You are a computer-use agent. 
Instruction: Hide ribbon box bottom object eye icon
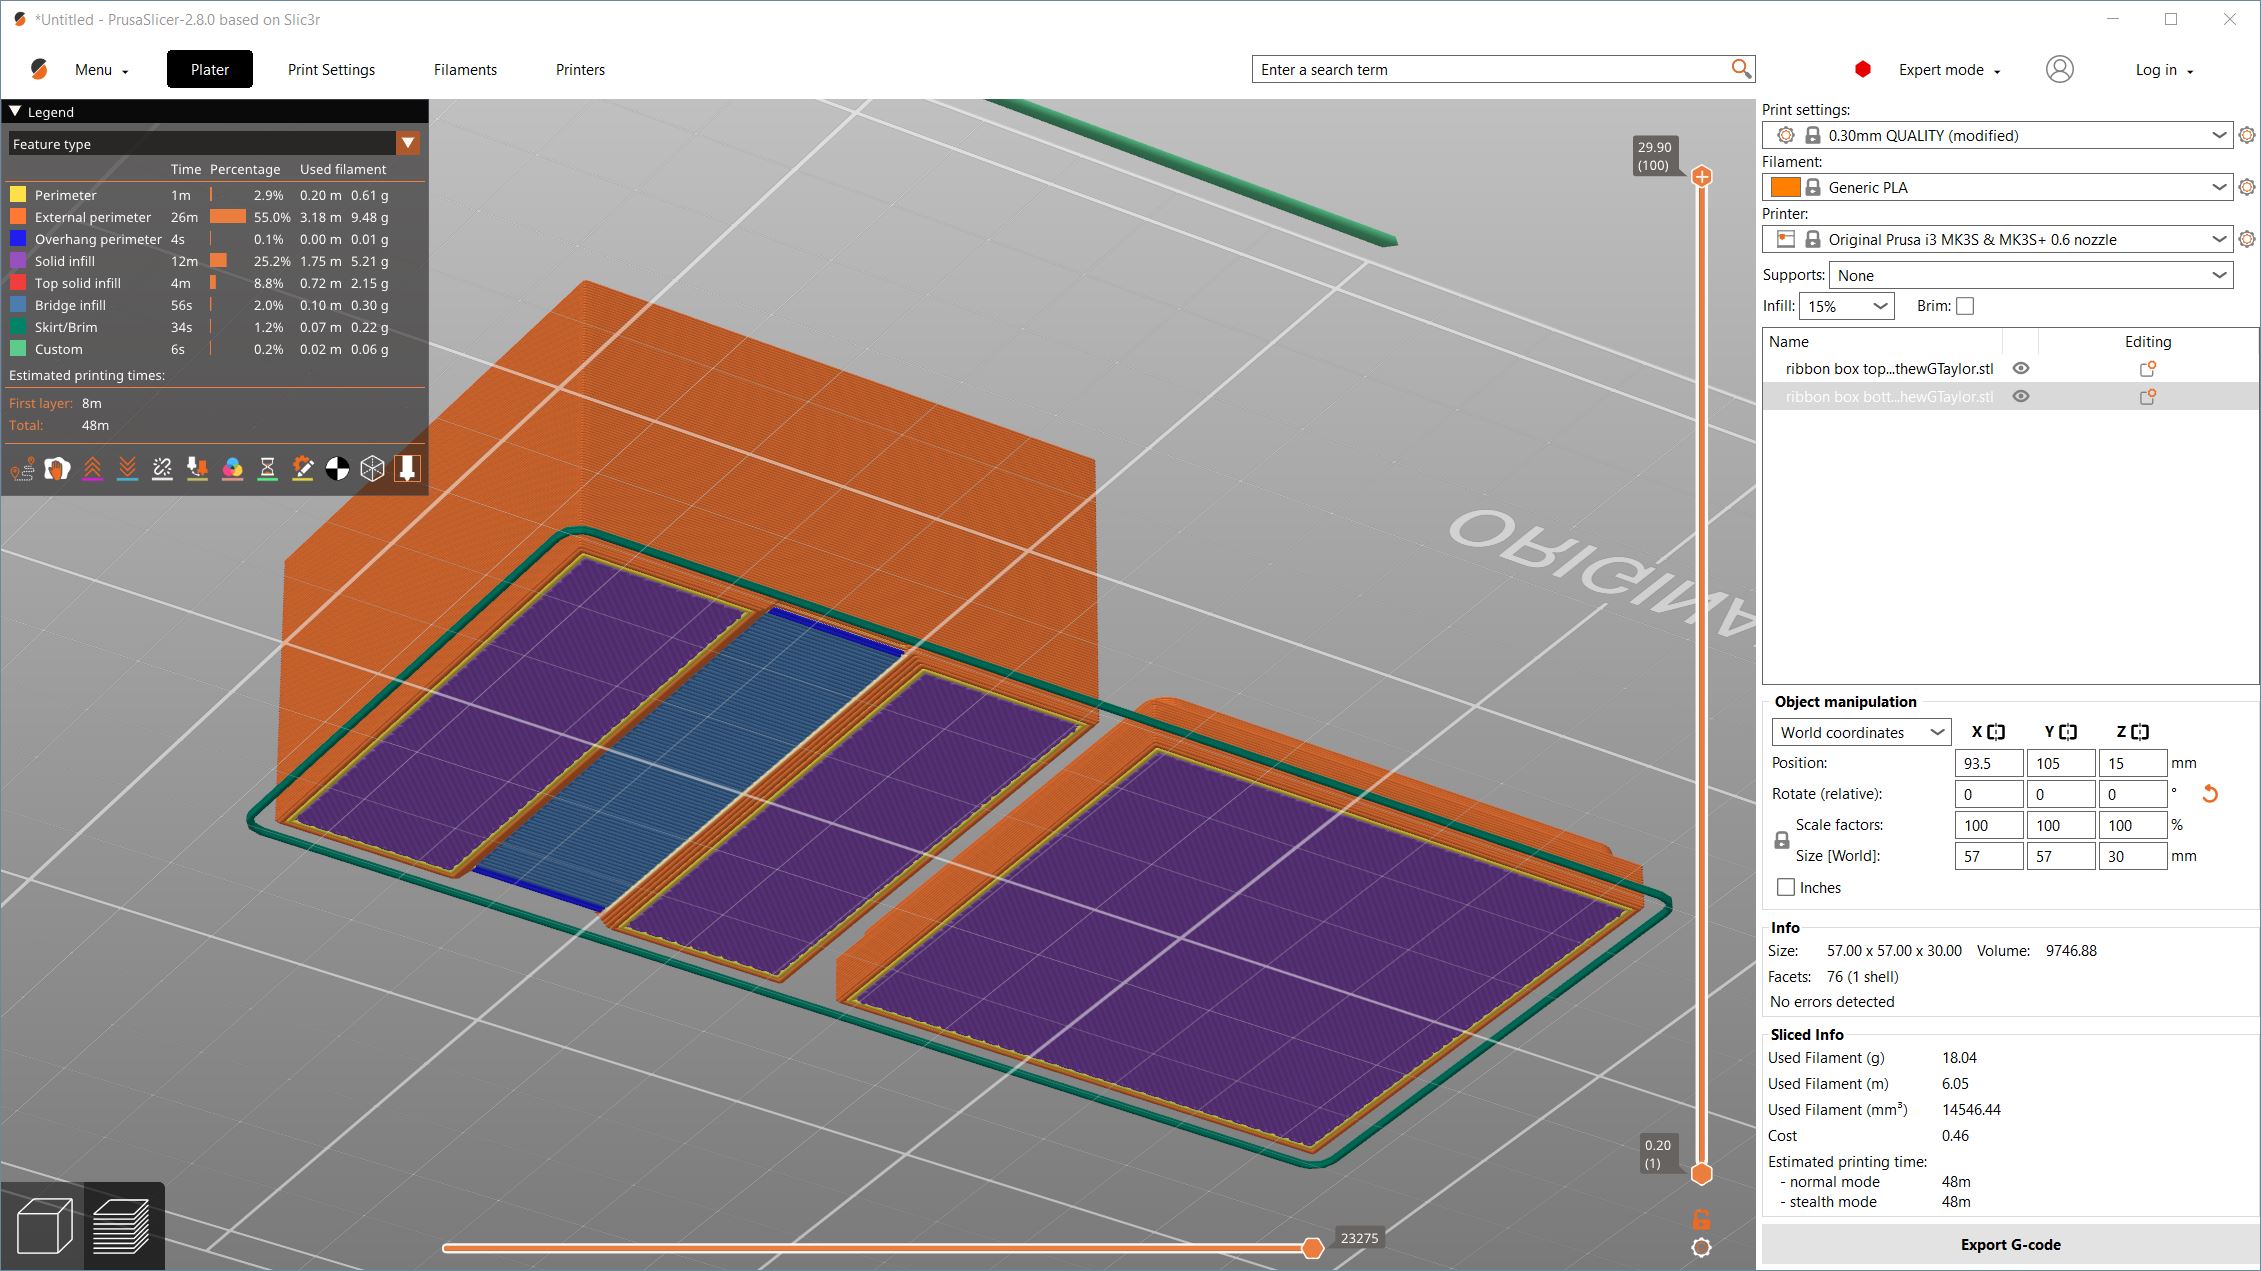tap(2021, 397)
